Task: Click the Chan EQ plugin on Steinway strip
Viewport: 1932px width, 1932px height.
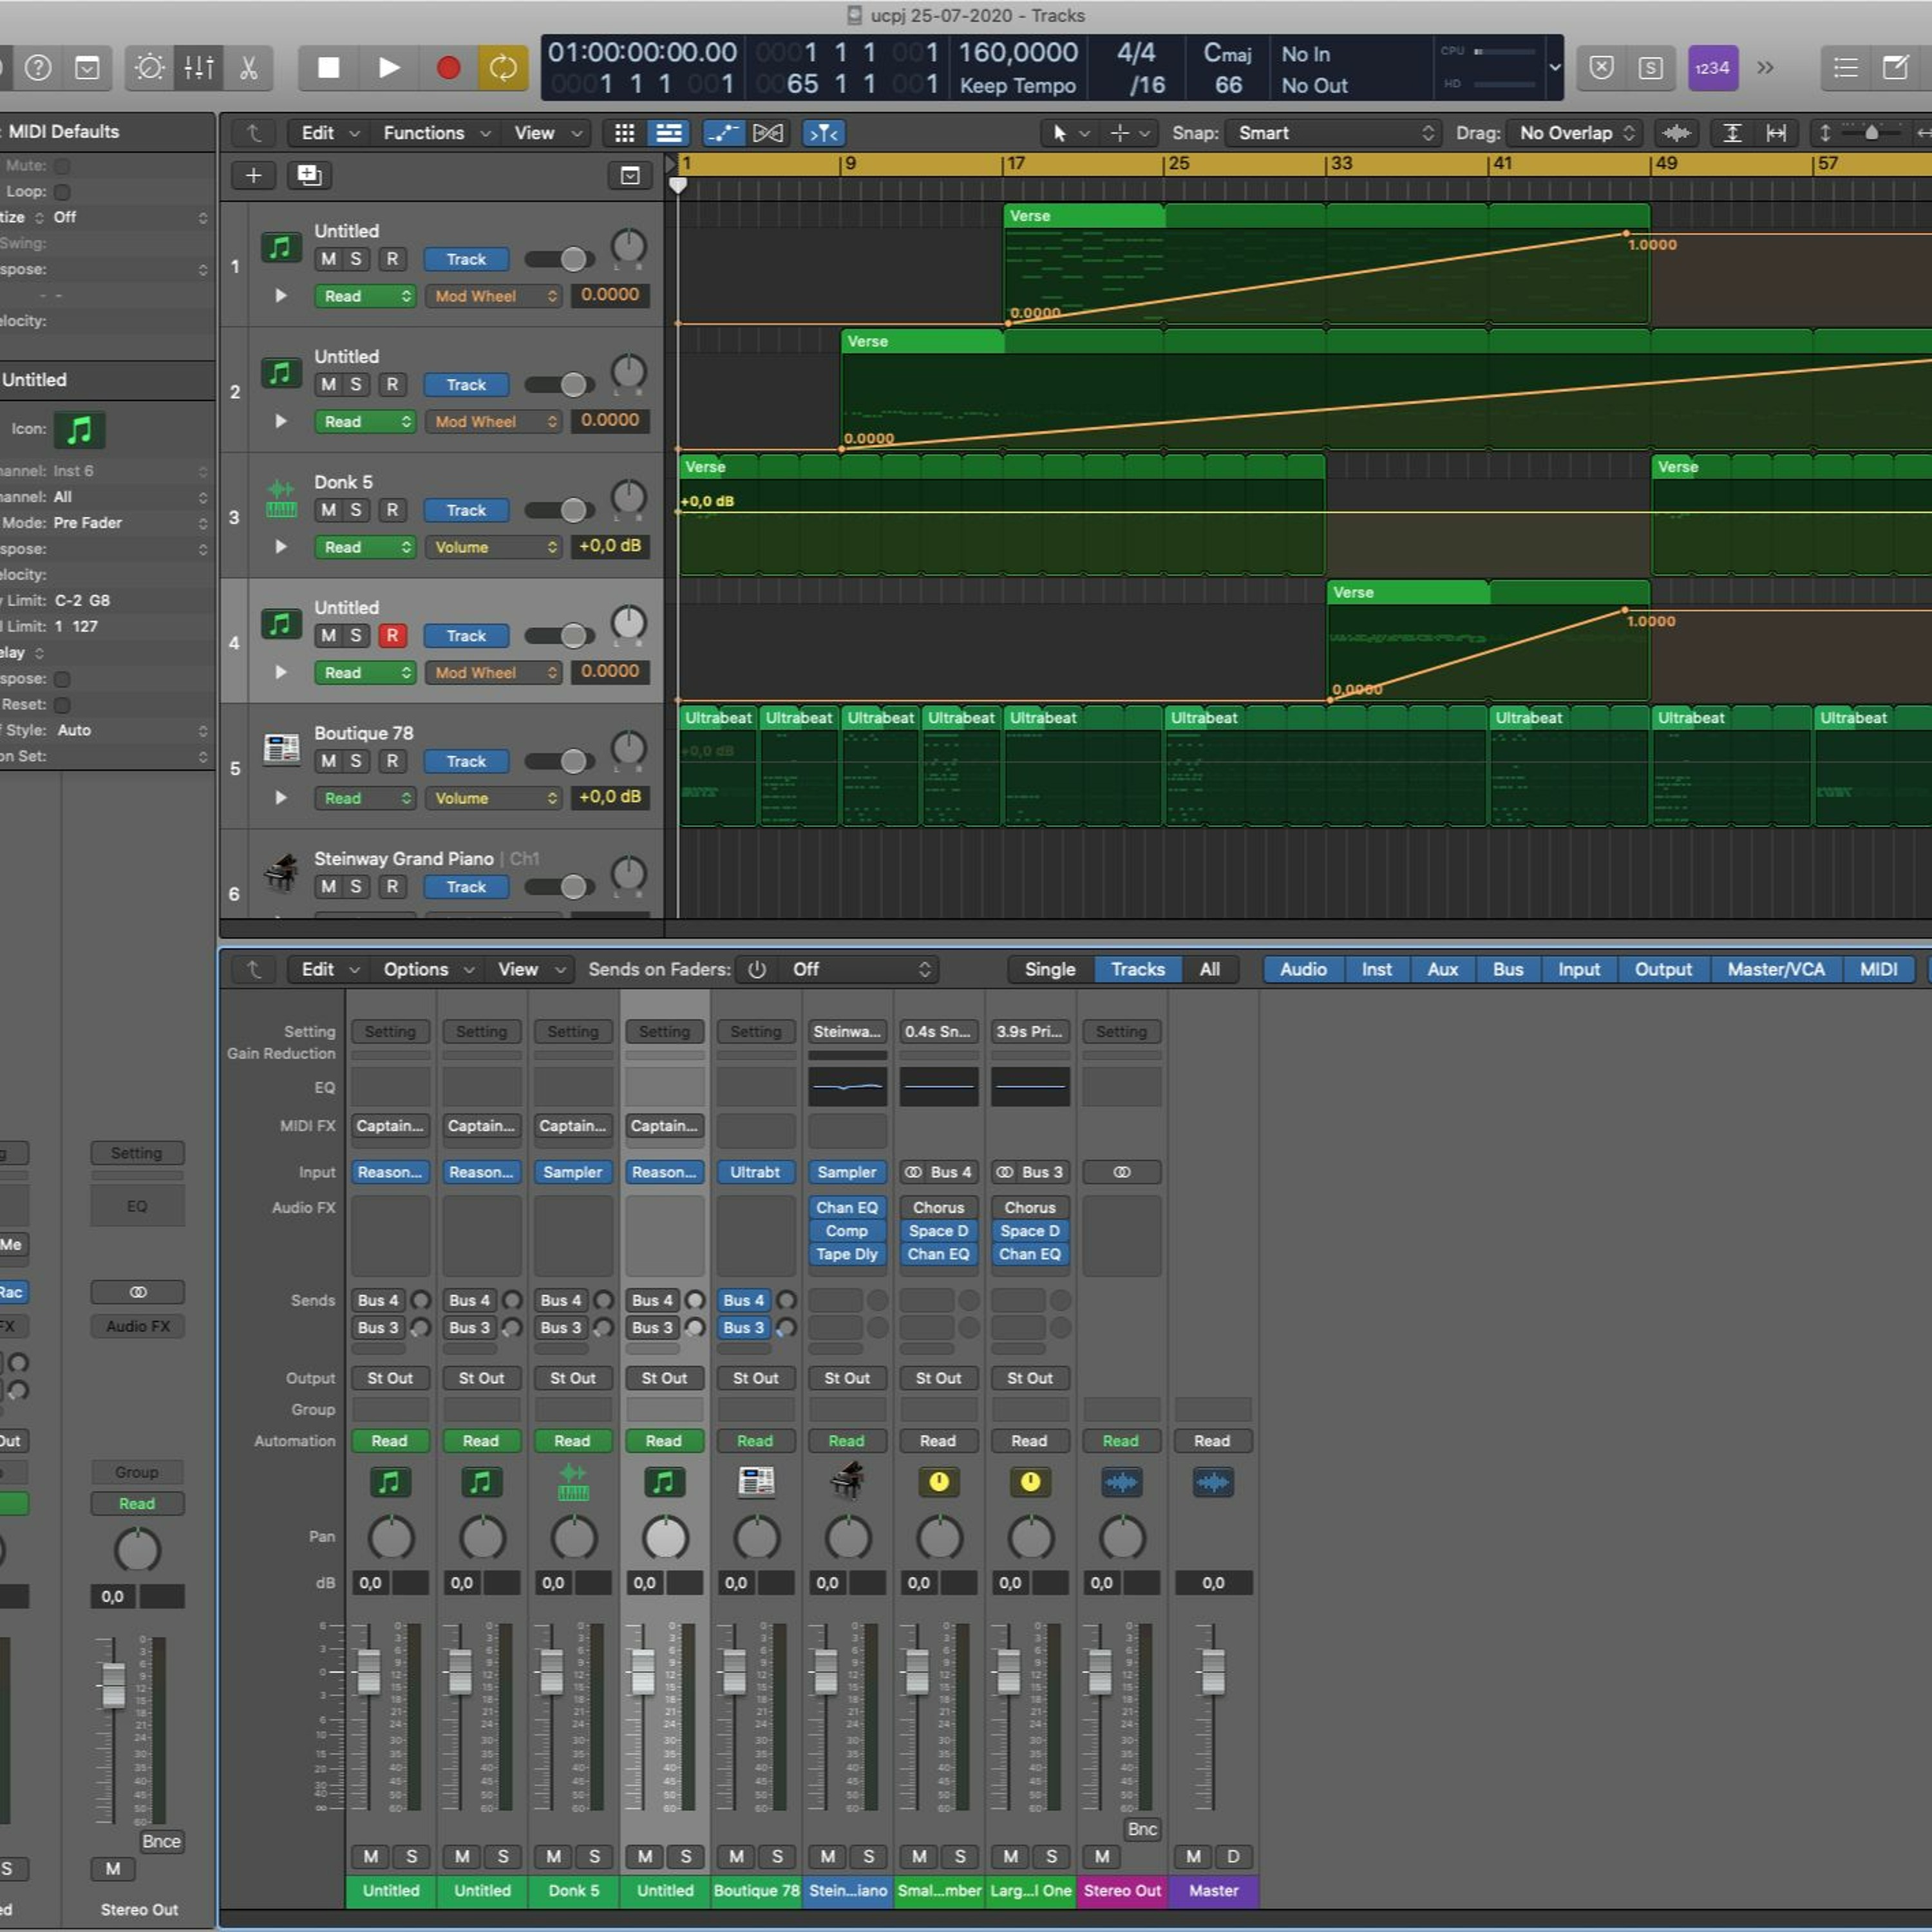Action: (x=847, y=1207)
